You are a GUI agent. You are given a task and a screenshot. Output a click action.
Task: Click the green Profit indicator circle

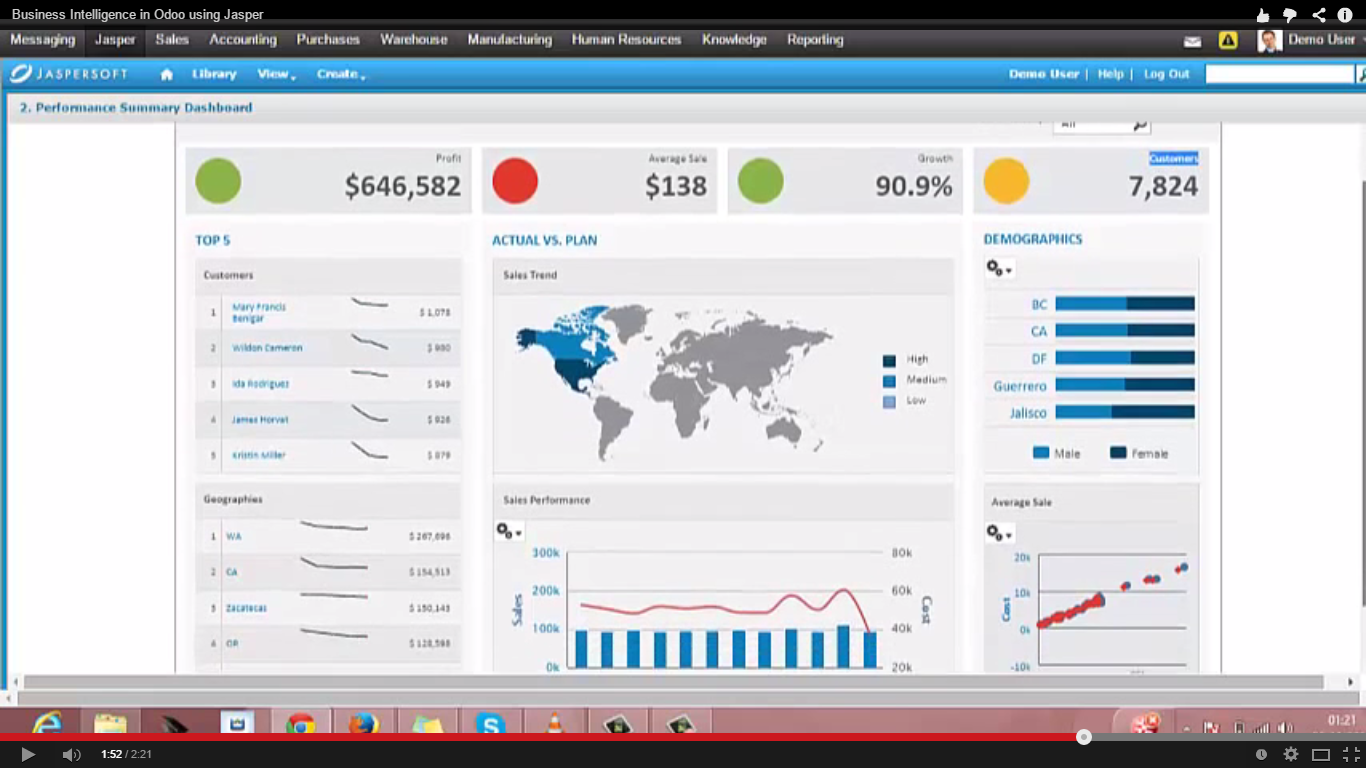point(218,182)
